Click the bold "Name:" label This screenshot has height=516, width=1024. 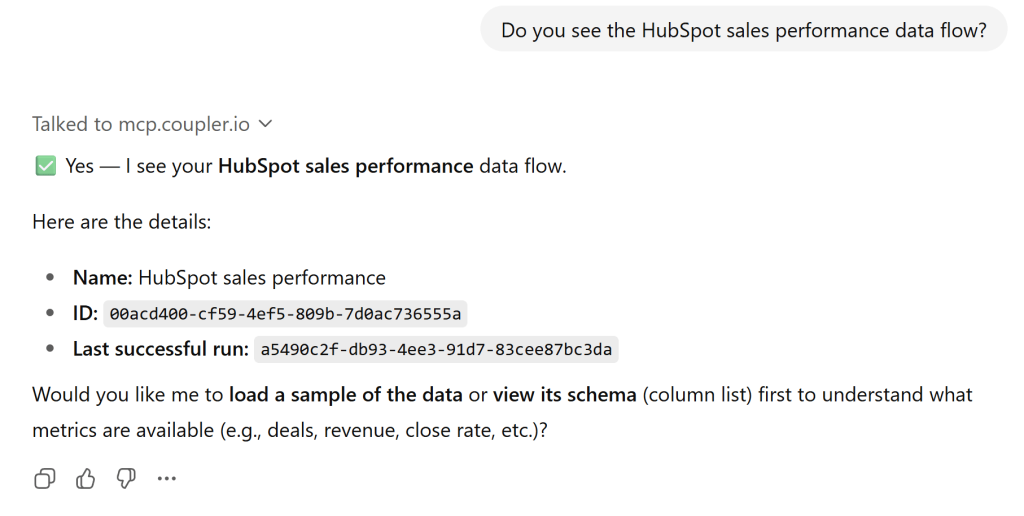(102, 278)
